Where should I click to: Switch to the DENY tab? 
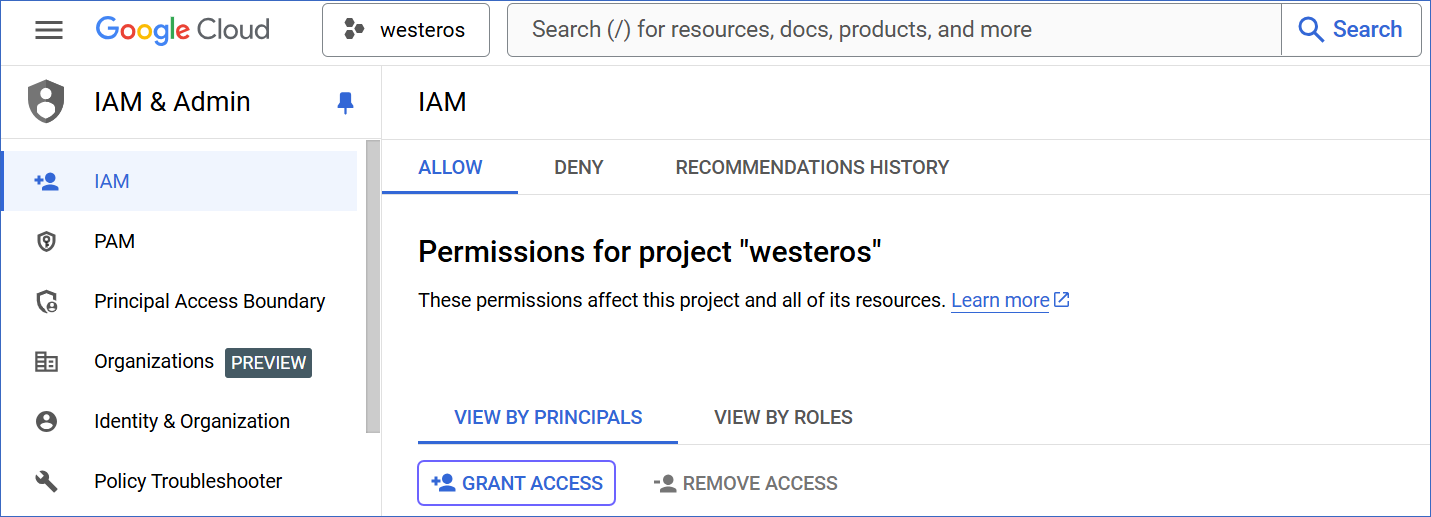[x=579, y=167]
